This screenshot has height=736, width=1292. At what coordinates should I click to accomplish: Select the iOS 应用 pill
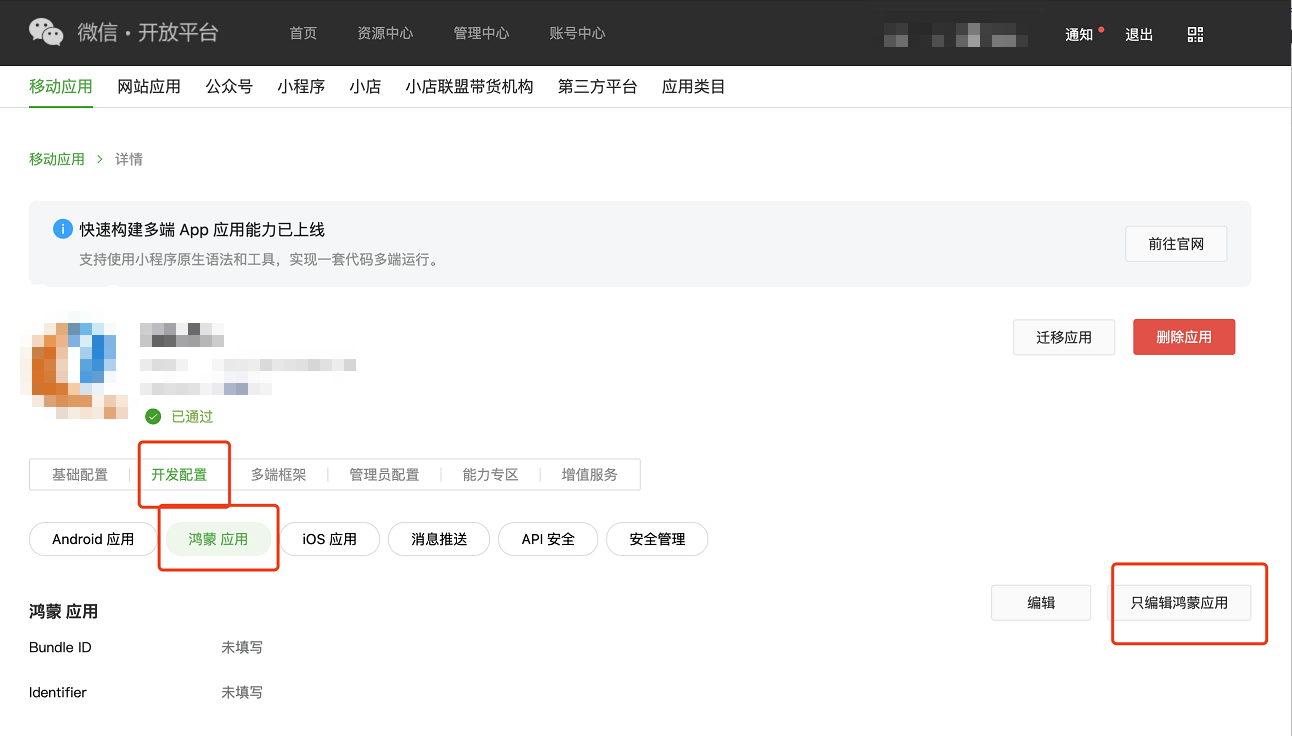(x=330, y=539)
